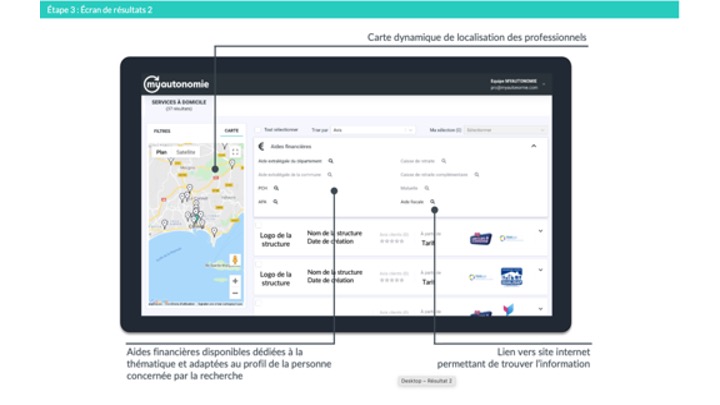This screenshot has width=720, height=405.
Task: Open the Ma sélection dropdown
Action: click(505, 130)
